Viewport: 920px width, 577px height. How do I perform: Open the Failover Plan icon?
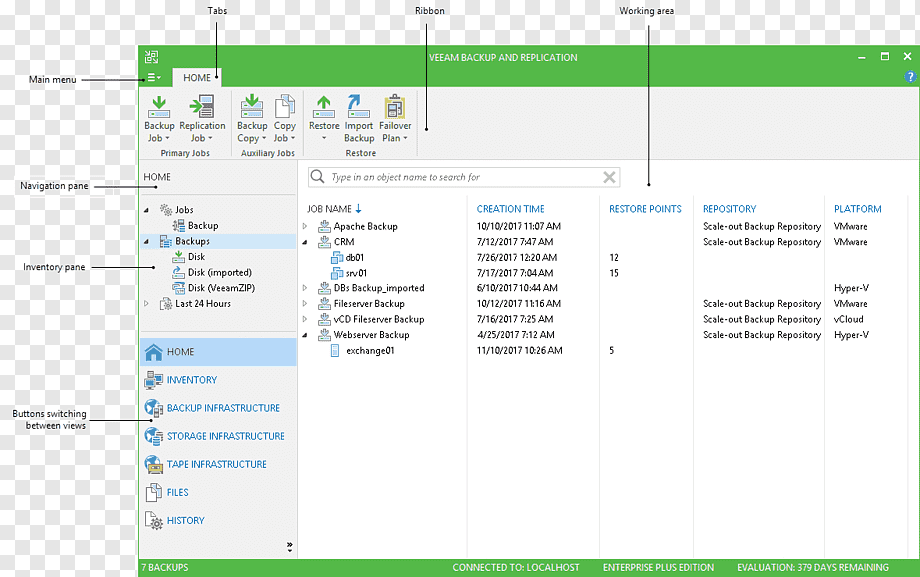coord(395,119)
